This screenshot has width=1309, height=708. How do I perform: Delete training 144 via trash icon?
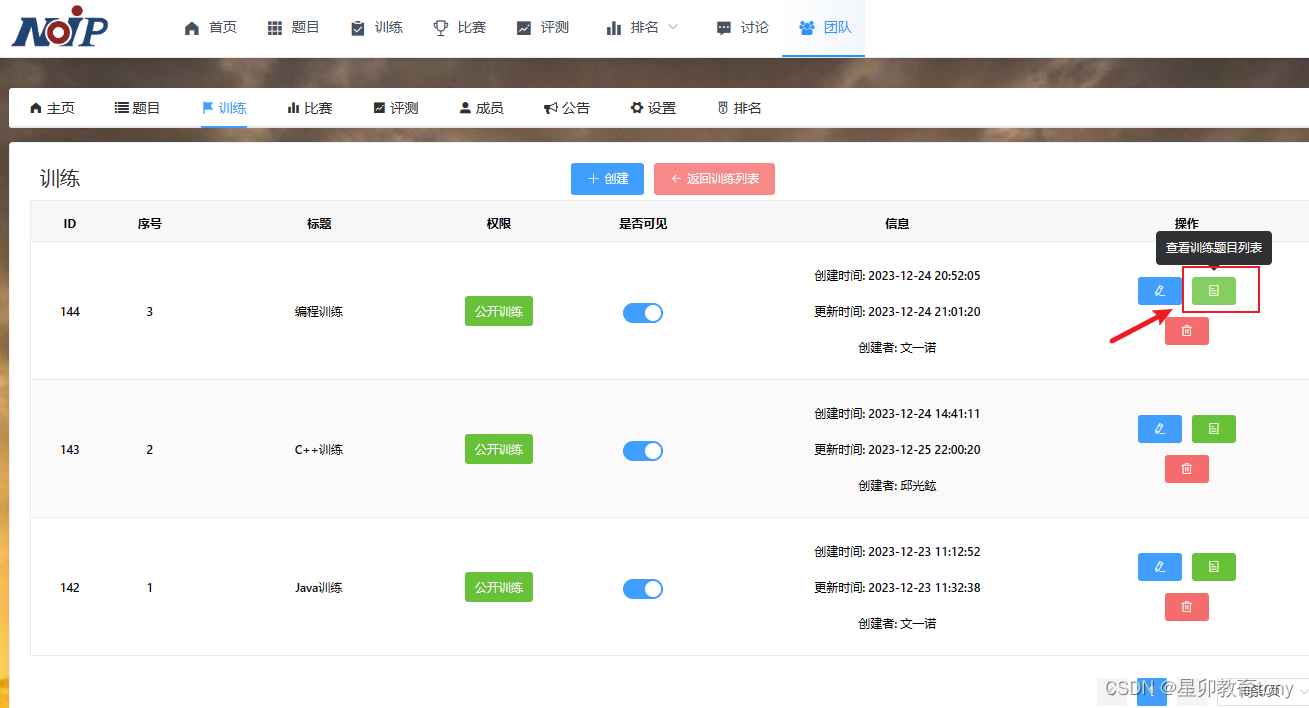coord(1186,330)
